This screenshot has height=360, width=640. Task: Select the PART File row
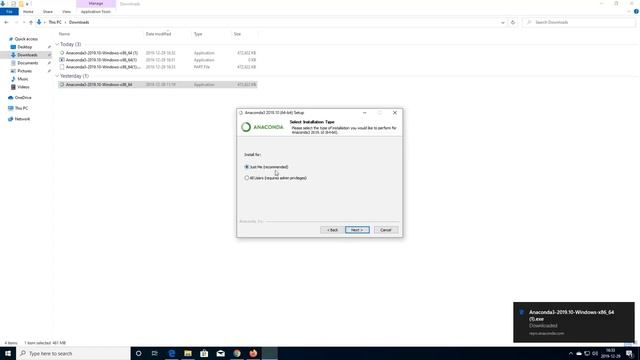coord(158,67)
